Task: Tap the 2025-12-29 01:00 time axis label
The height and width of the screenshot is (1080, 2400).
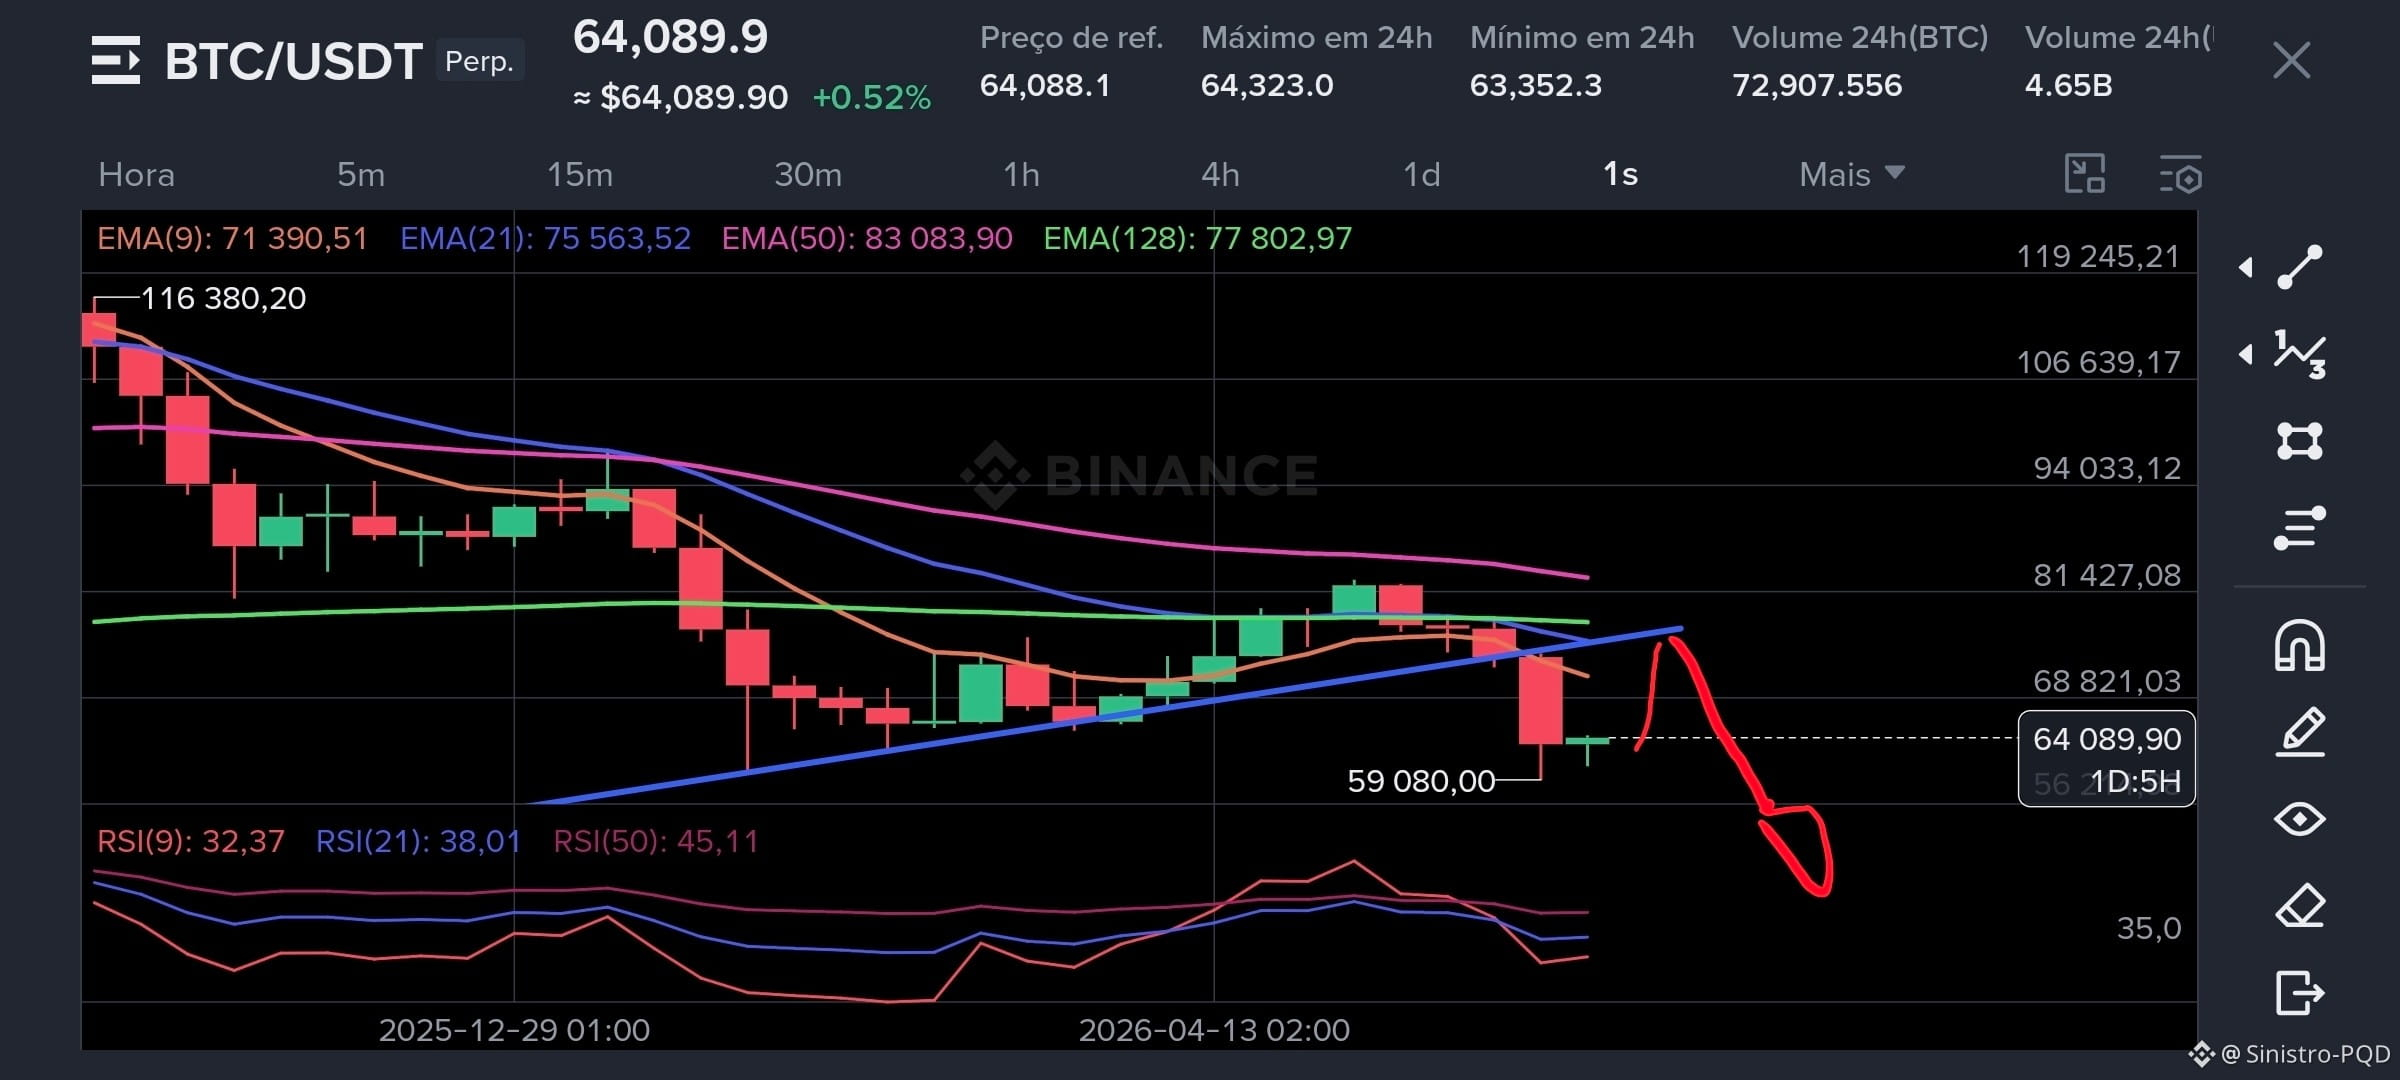Action: 514,1030
